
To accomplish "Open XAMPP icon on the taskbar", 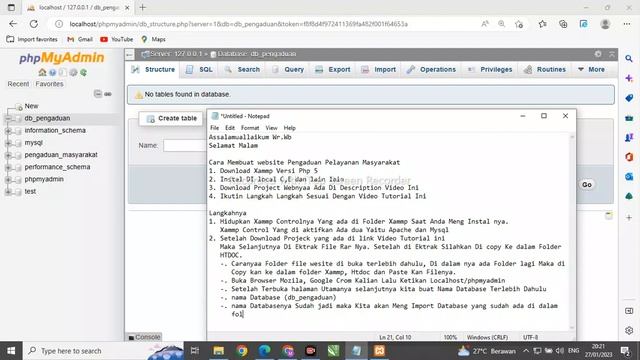I will click(379, 351).
